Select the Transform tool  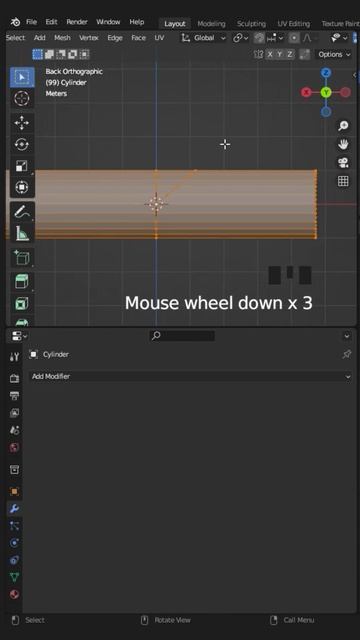(22, 187)
